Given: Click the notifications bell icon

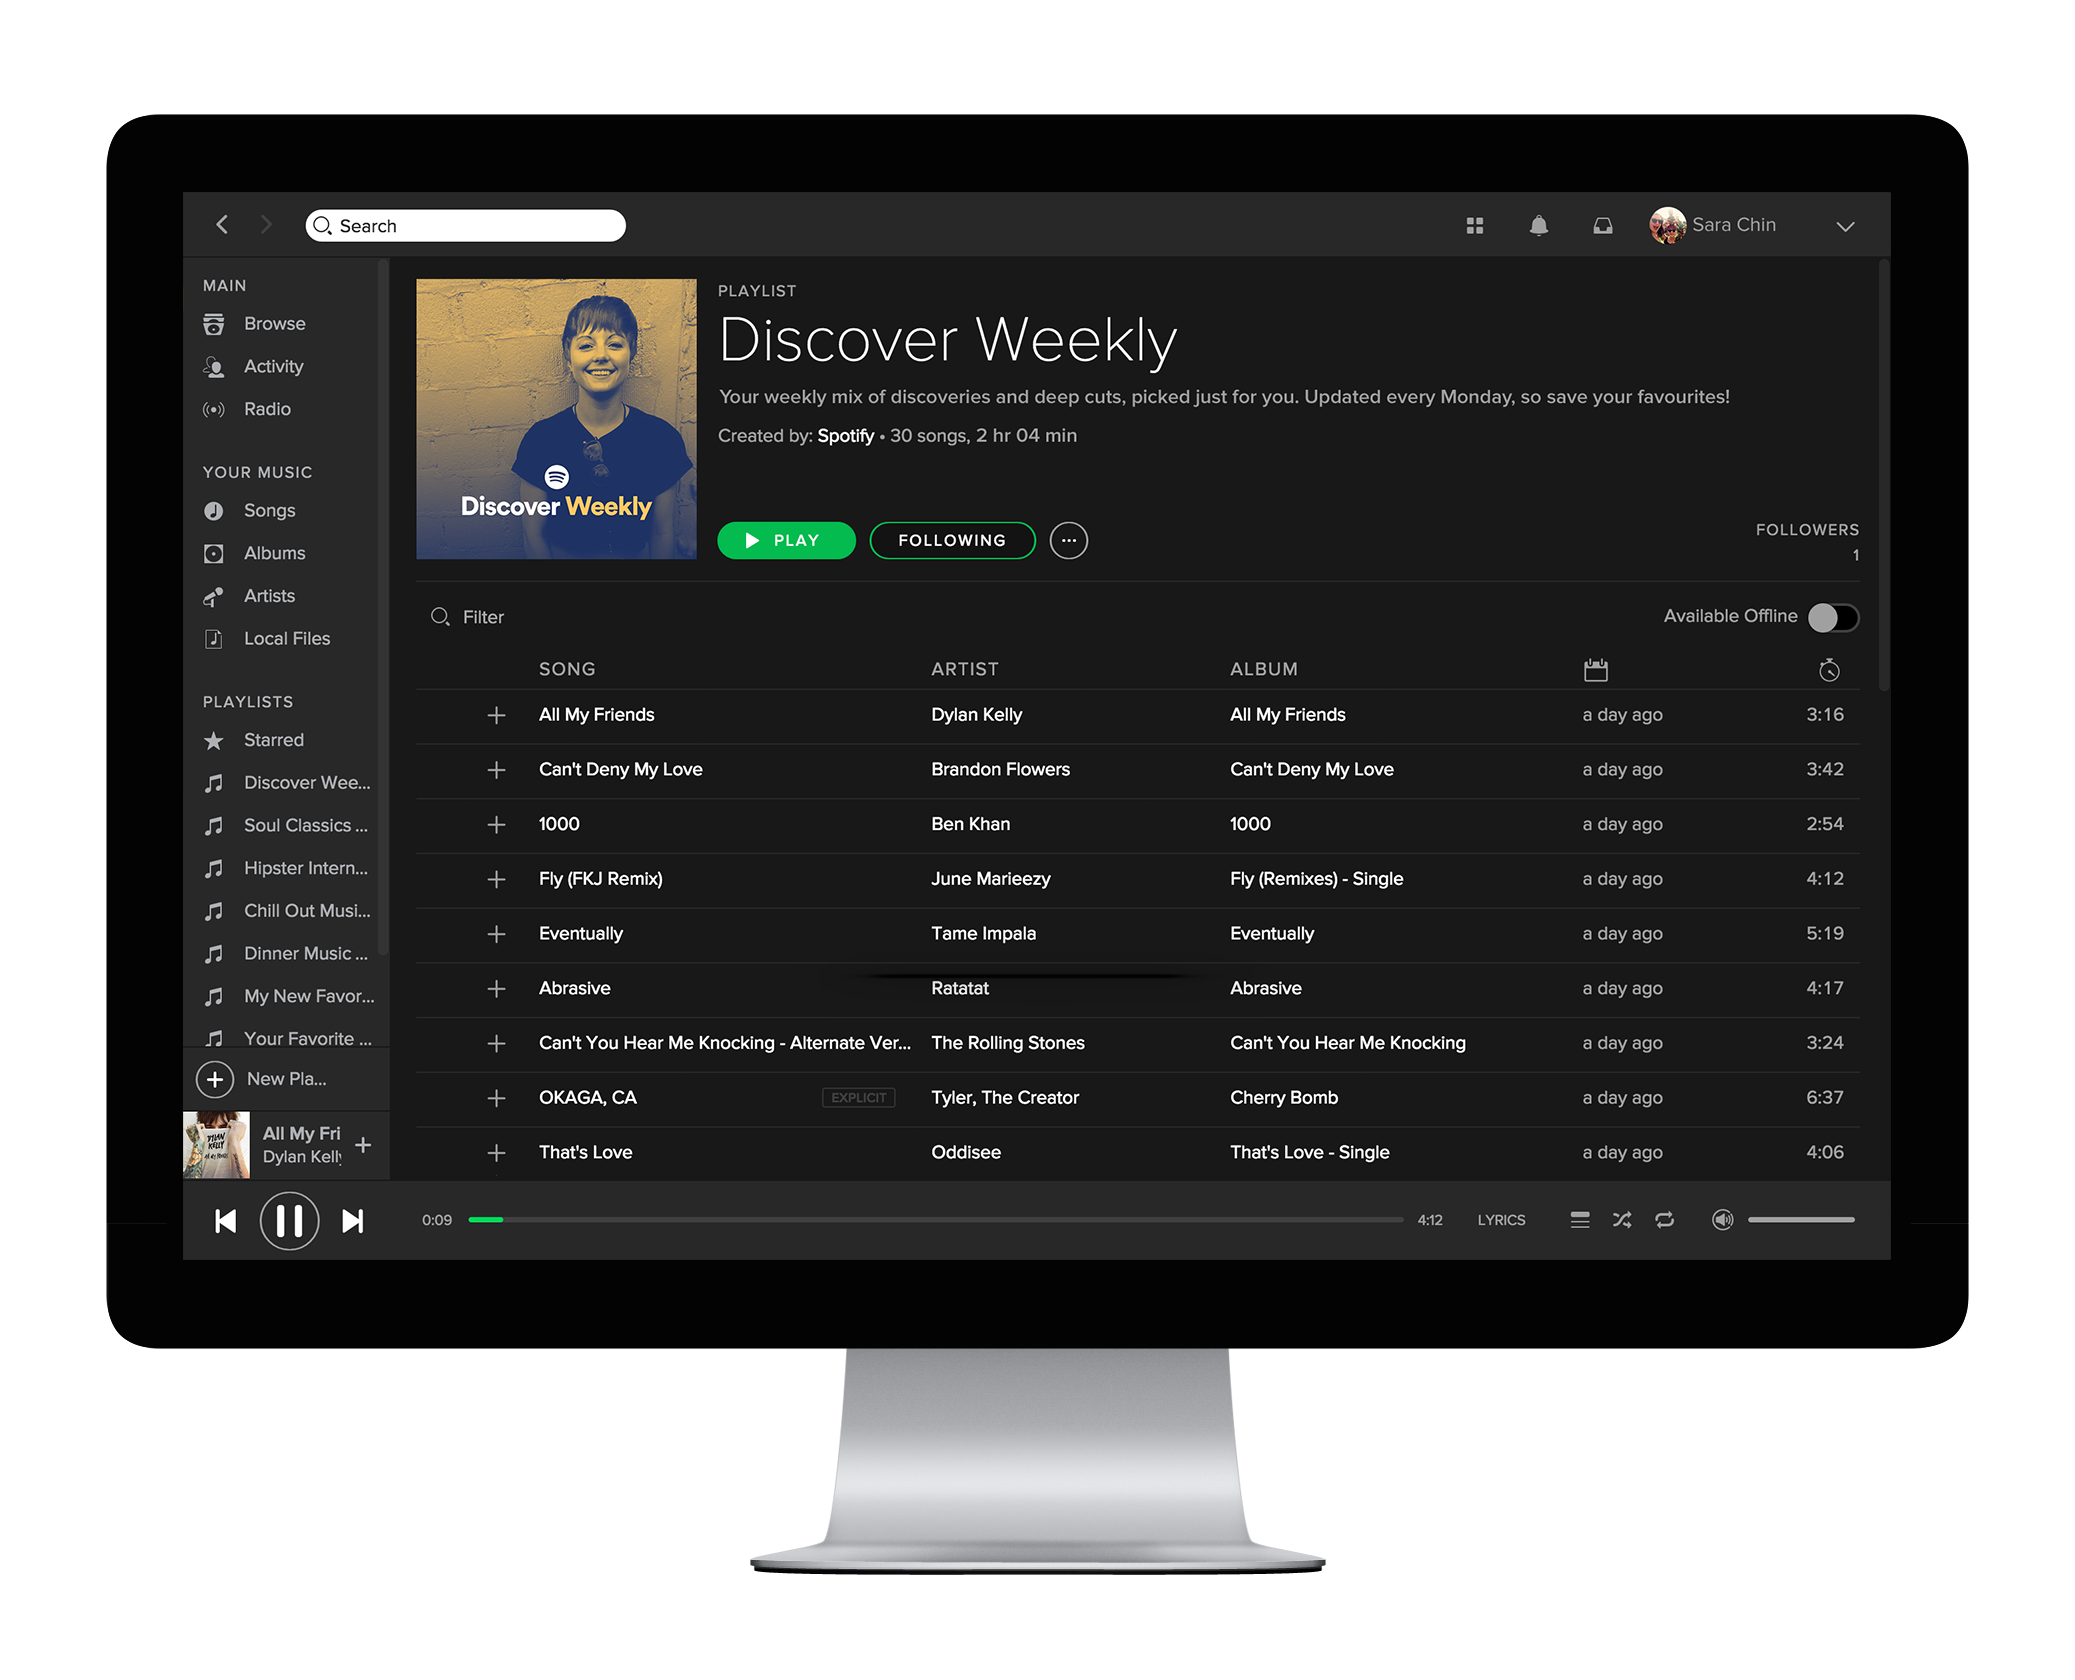Looking at the screenshot, I should (x=1539, y=225).
